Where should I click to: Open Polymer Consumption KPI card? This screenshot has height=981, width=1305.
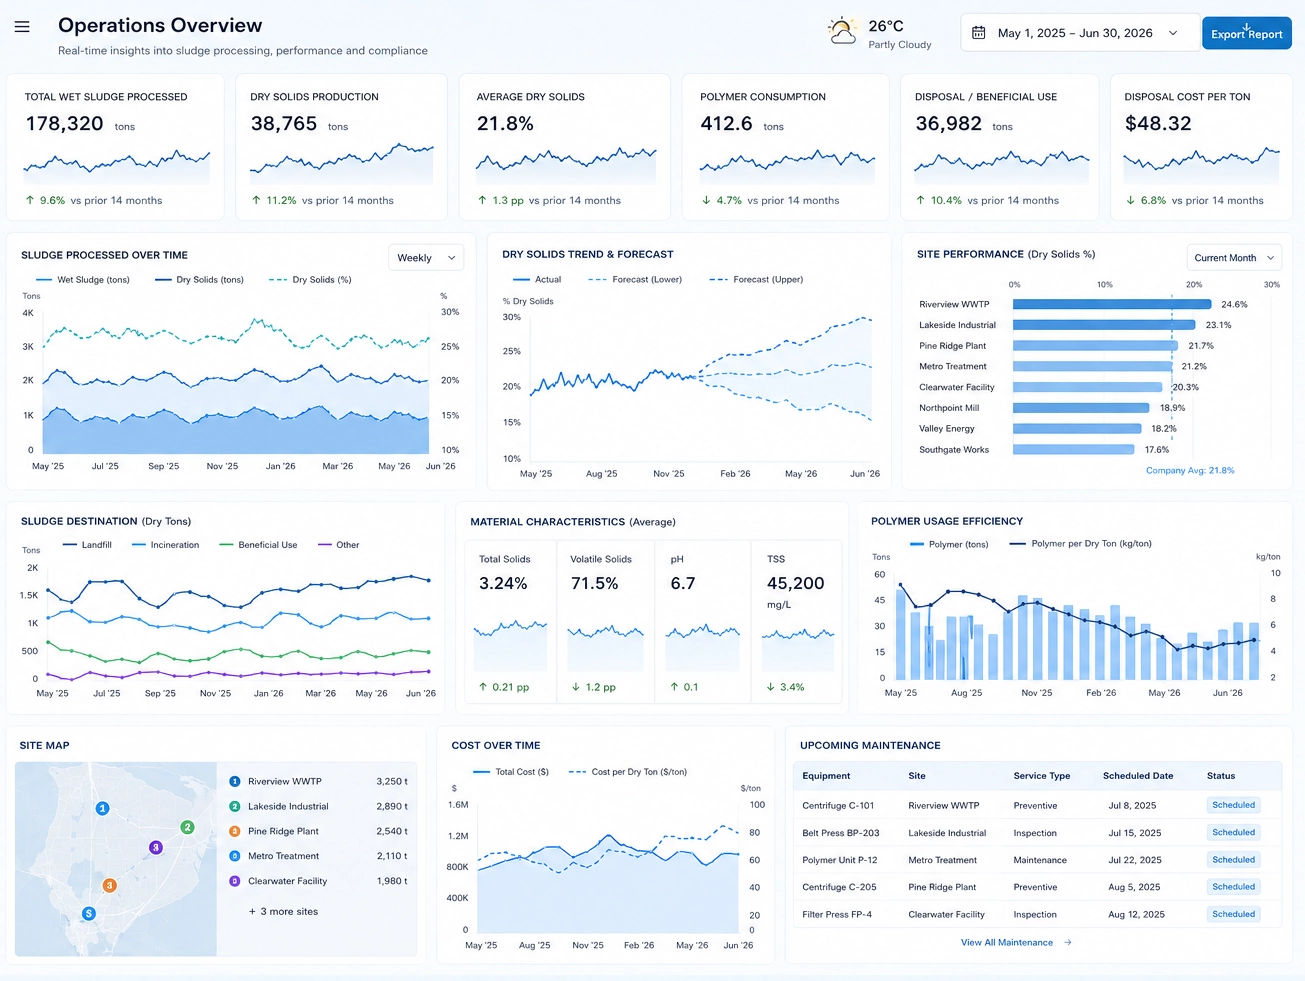tap(786, 147)
